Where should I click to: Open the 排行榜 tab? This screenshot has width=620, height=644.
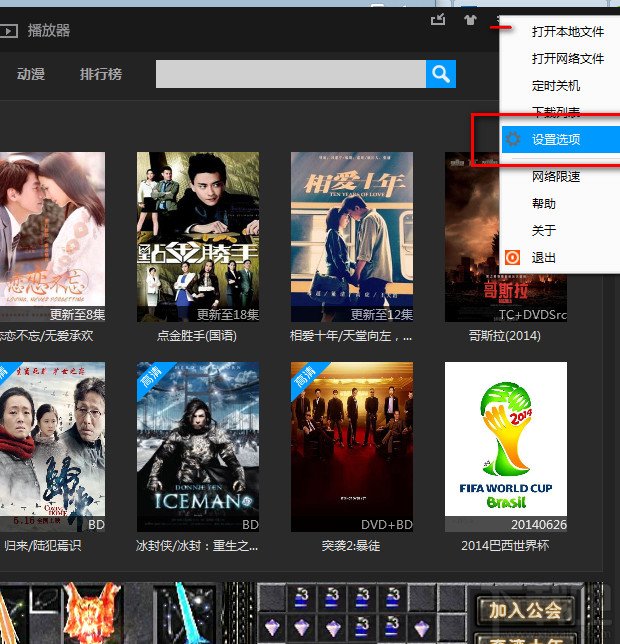point(101,74)
